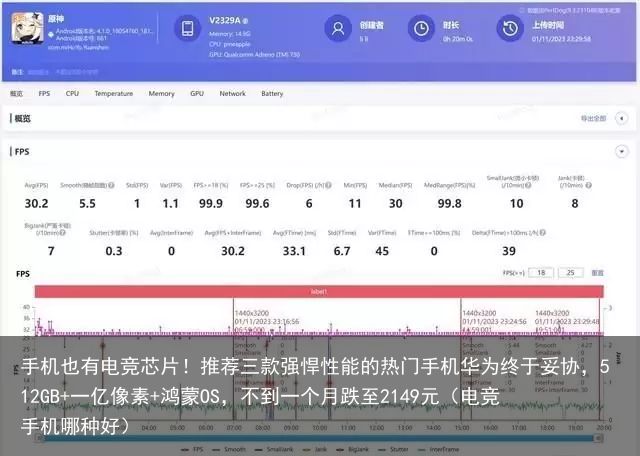Switch to the 概览 tab
Viewport: 640px width, 456px height.
click(x=16, y=93)
